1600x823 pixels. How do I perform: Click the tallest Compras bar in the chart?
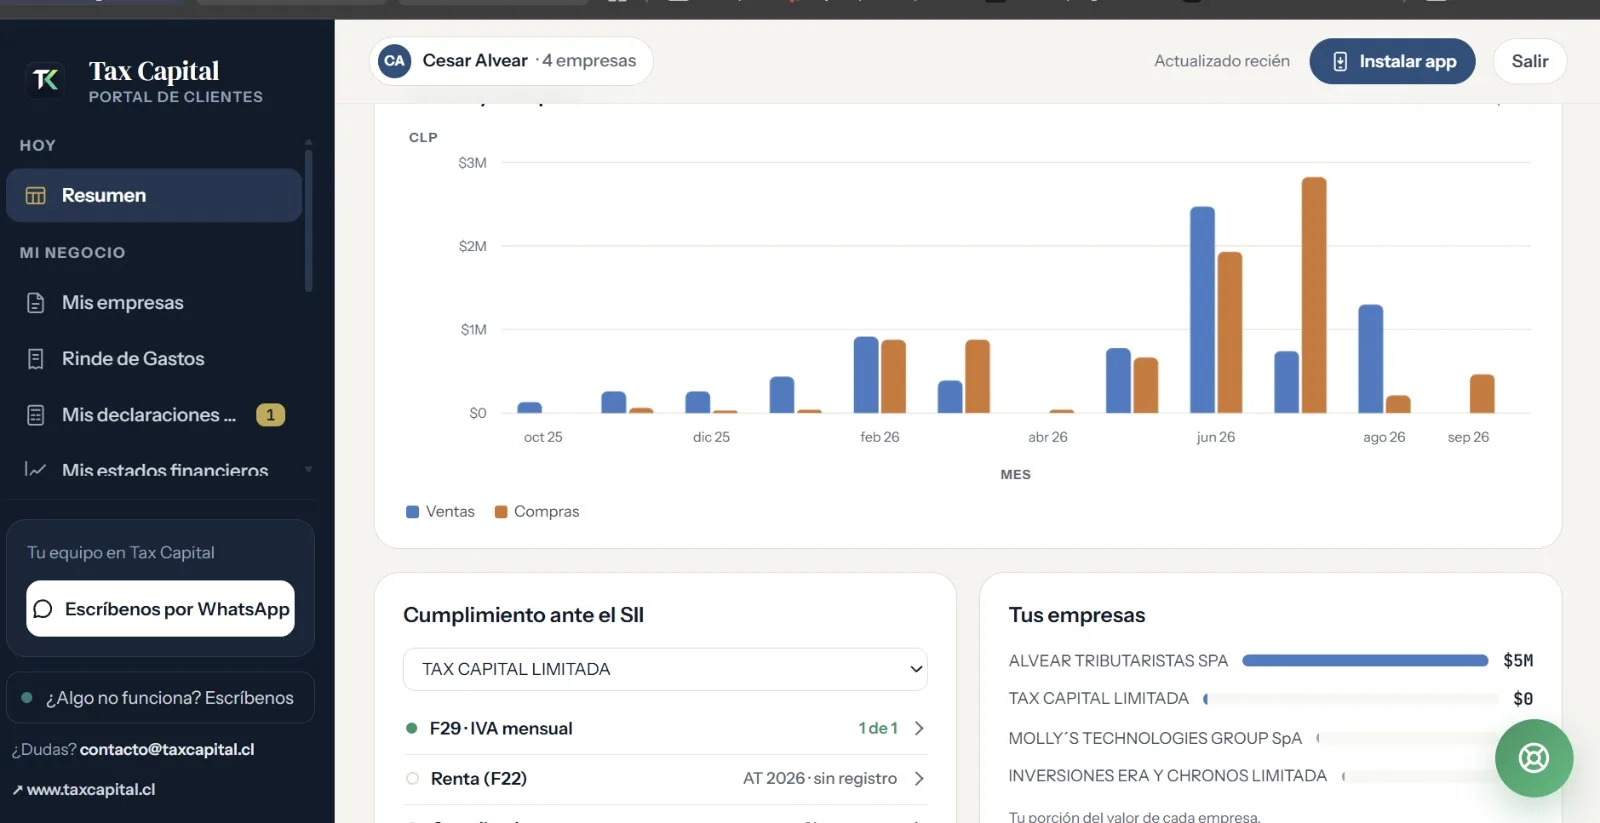click(1314, 295)
